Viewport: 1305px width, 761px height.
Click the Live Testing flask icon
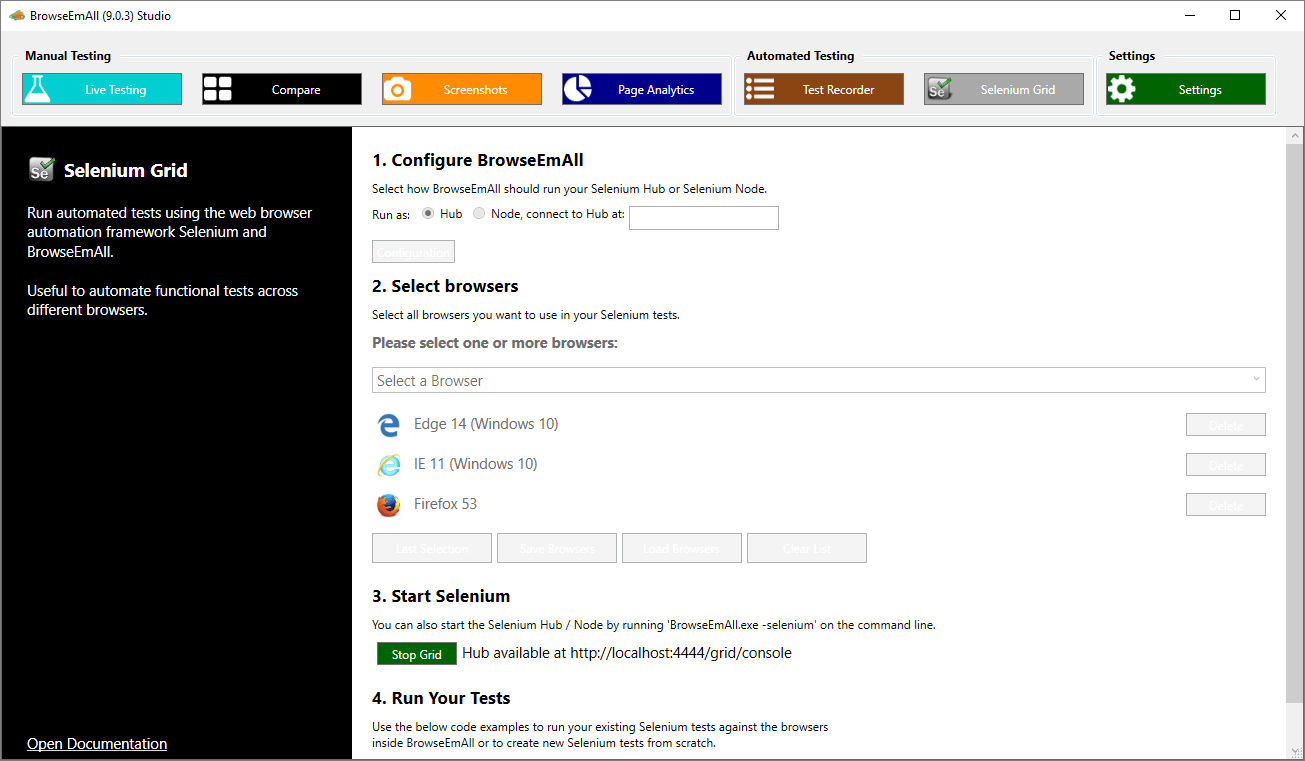point(38,89)
